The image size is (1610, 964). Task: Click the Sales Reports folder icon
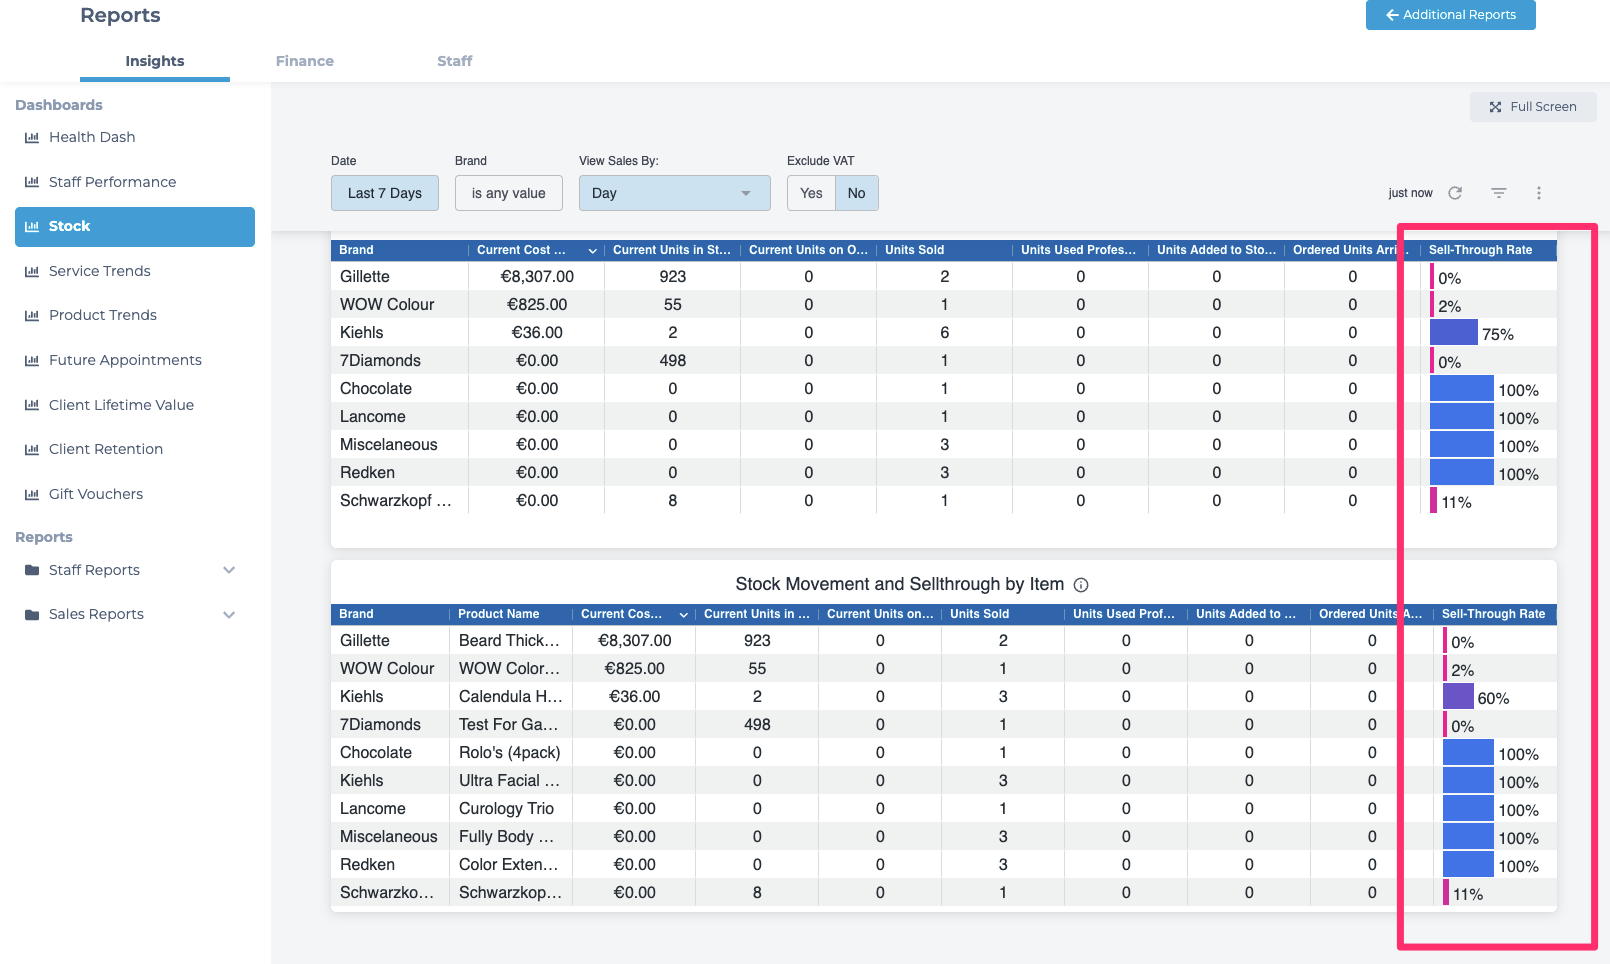(32, 614)
